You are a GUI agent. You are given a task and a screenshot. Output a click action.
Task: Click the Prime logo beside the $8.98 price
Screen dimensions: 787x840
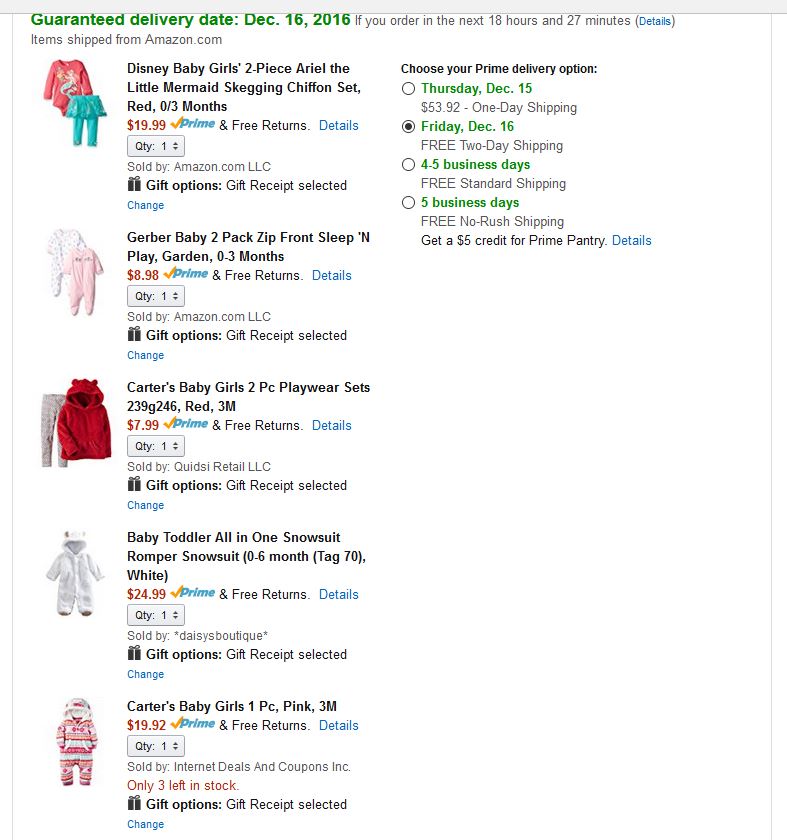click(x=186, y=274)
